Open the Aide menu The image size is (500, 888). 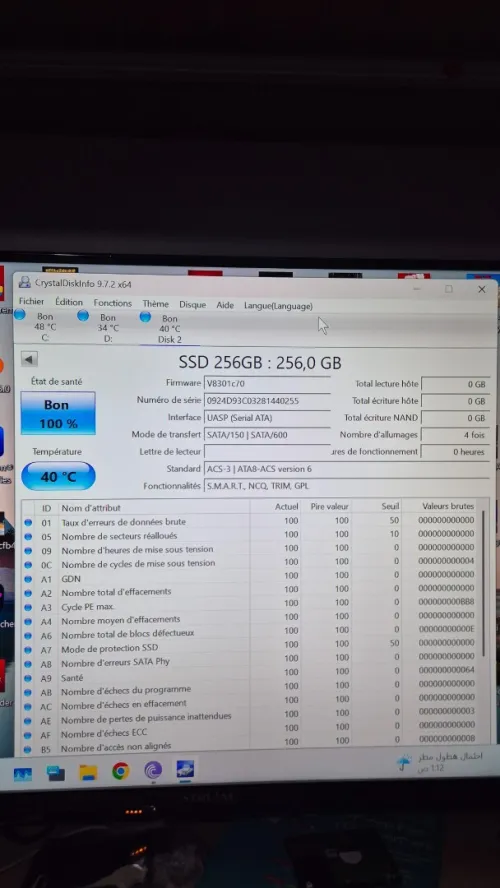(225, 305)
